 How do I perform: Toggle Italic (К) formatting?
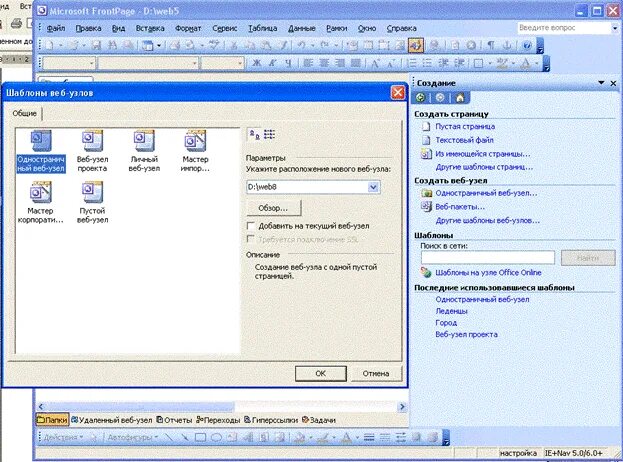273,63
